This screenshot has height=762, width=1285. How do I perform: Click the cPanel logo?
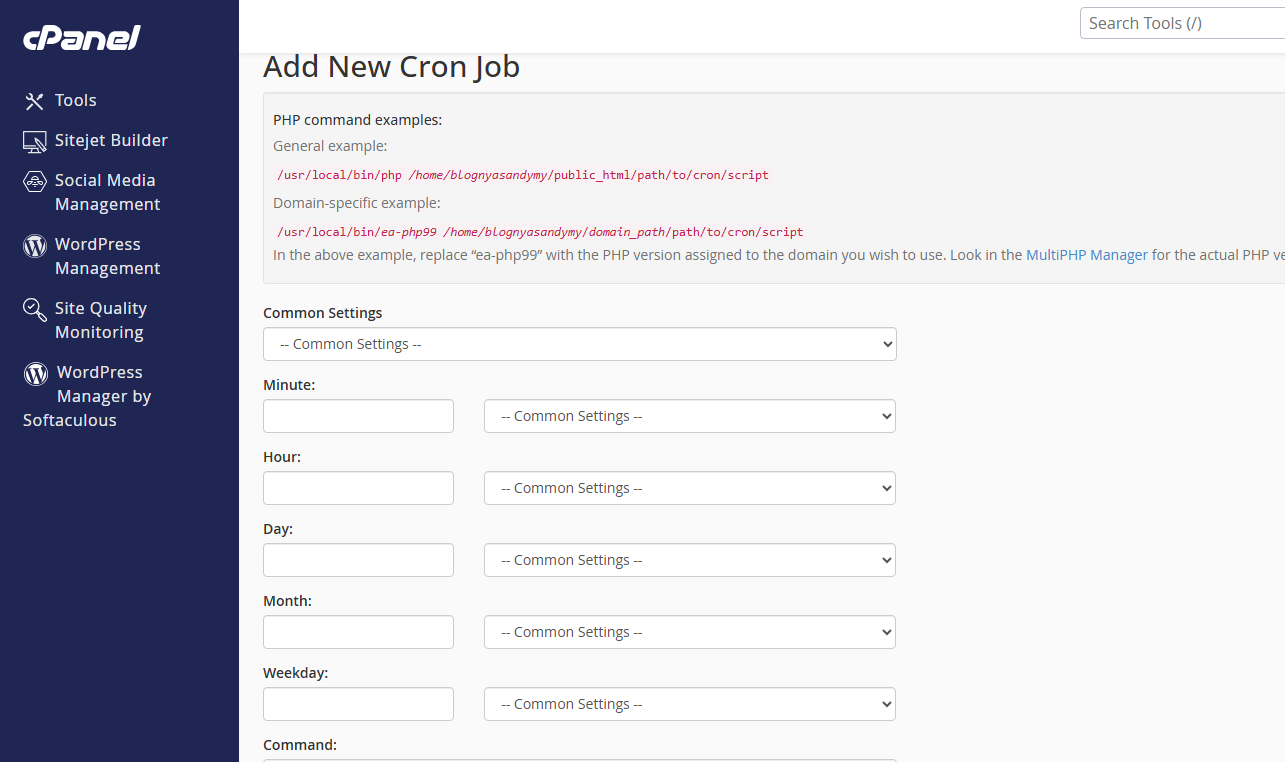tap(82, 38)
